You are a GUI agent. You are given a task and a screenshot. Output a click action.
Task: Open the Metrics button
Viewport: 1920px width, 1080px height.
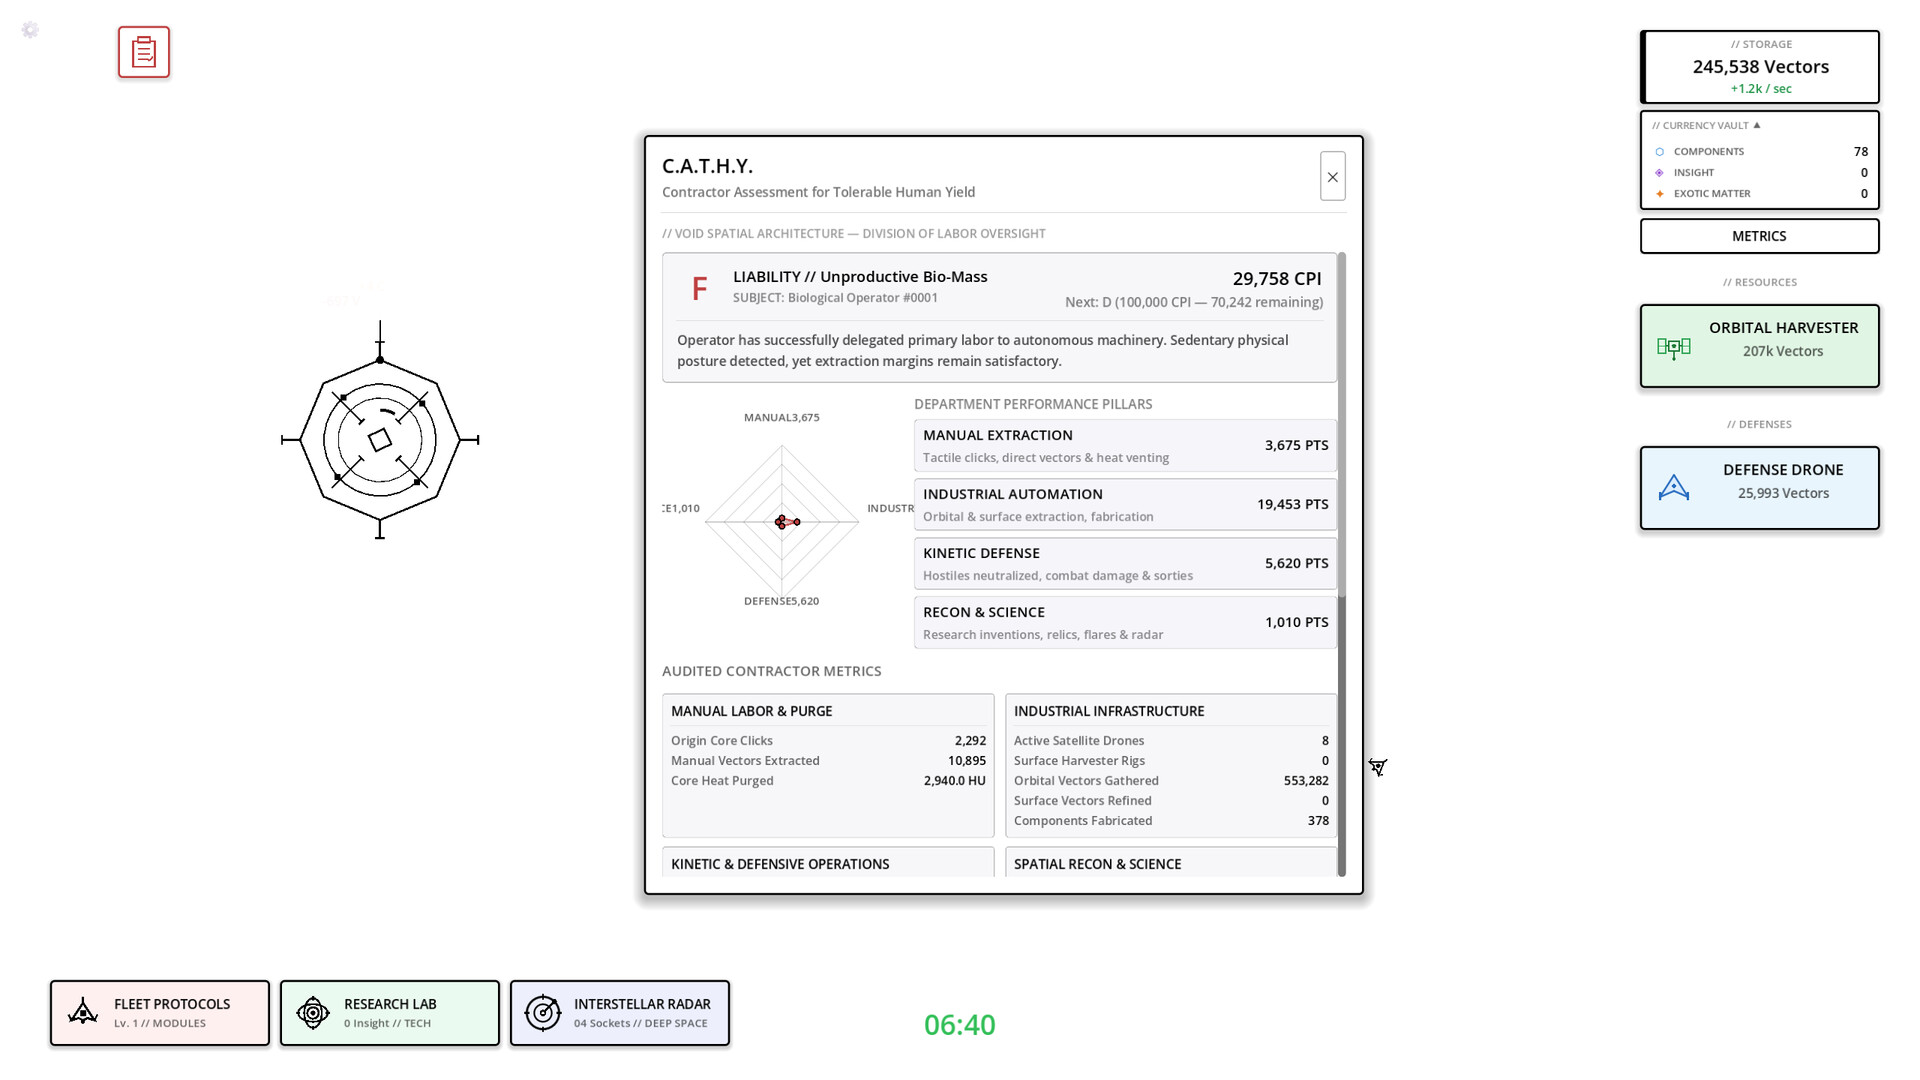click(1759, 236)
